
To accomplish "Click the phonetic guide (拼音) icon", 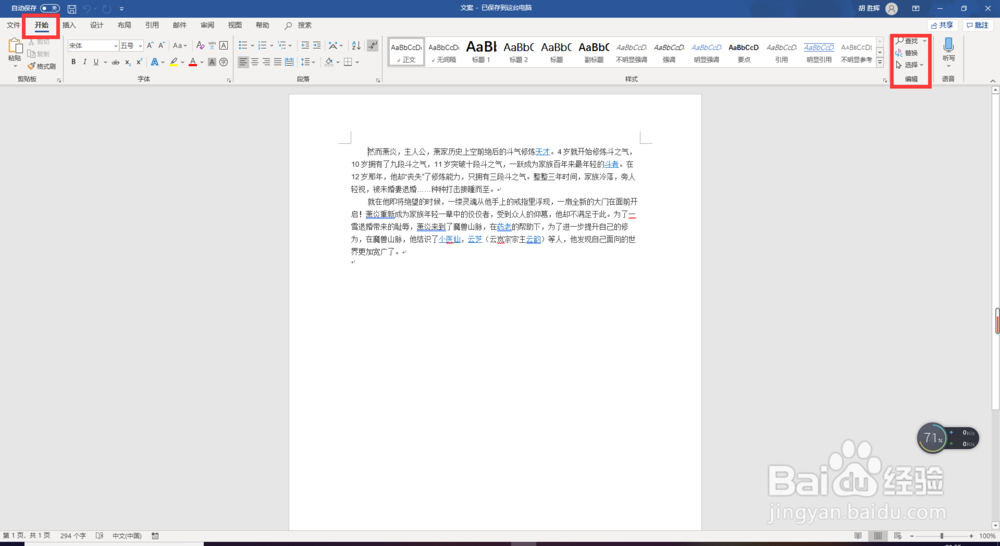I will (212, 45).
